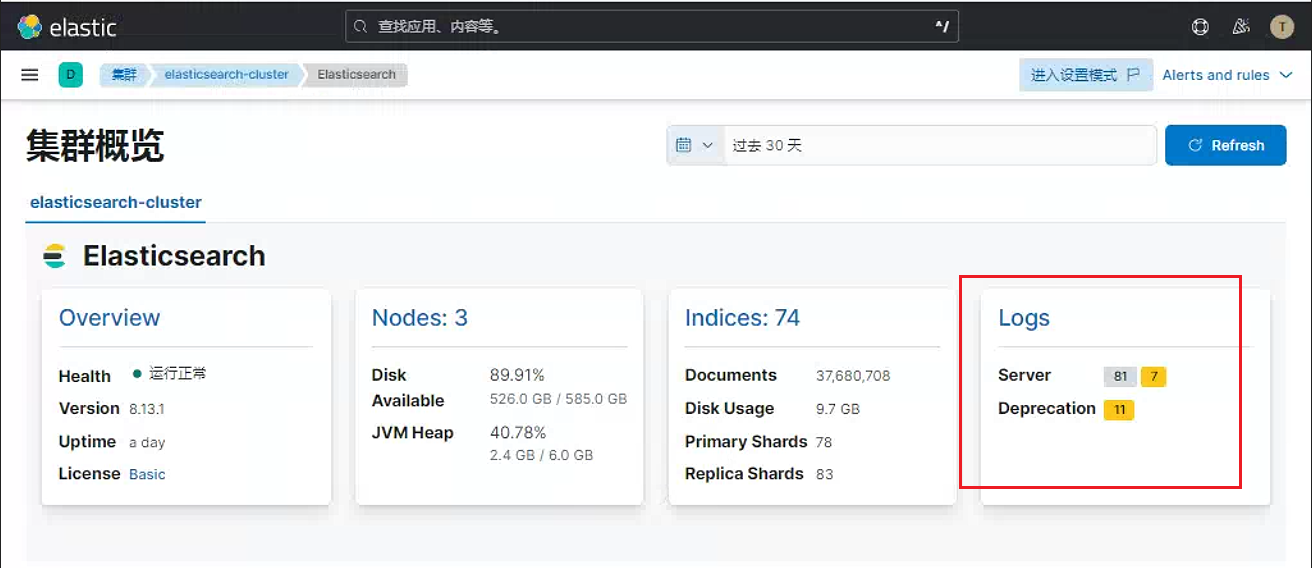
Task: Click the uptime value a day
Action: pos(147,442)
